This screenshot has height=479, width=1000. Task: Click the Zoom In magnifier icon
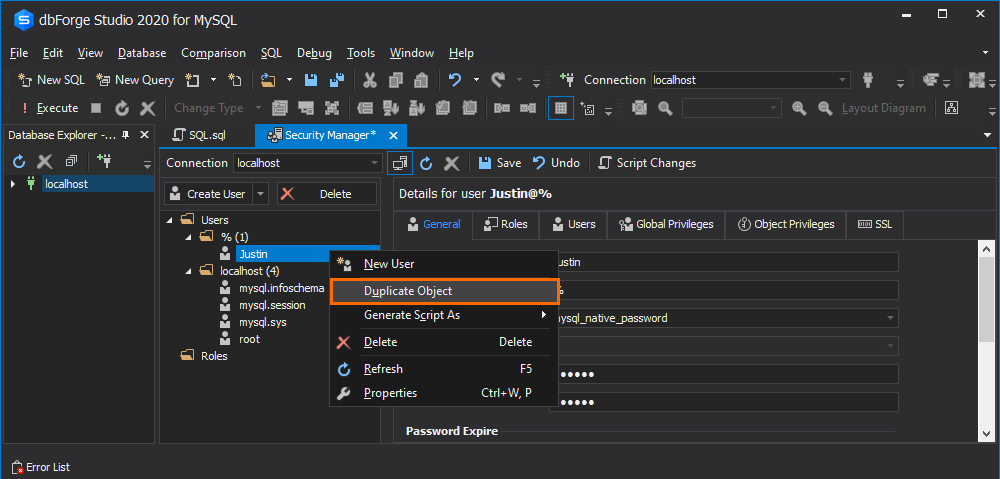pos(799,108)
